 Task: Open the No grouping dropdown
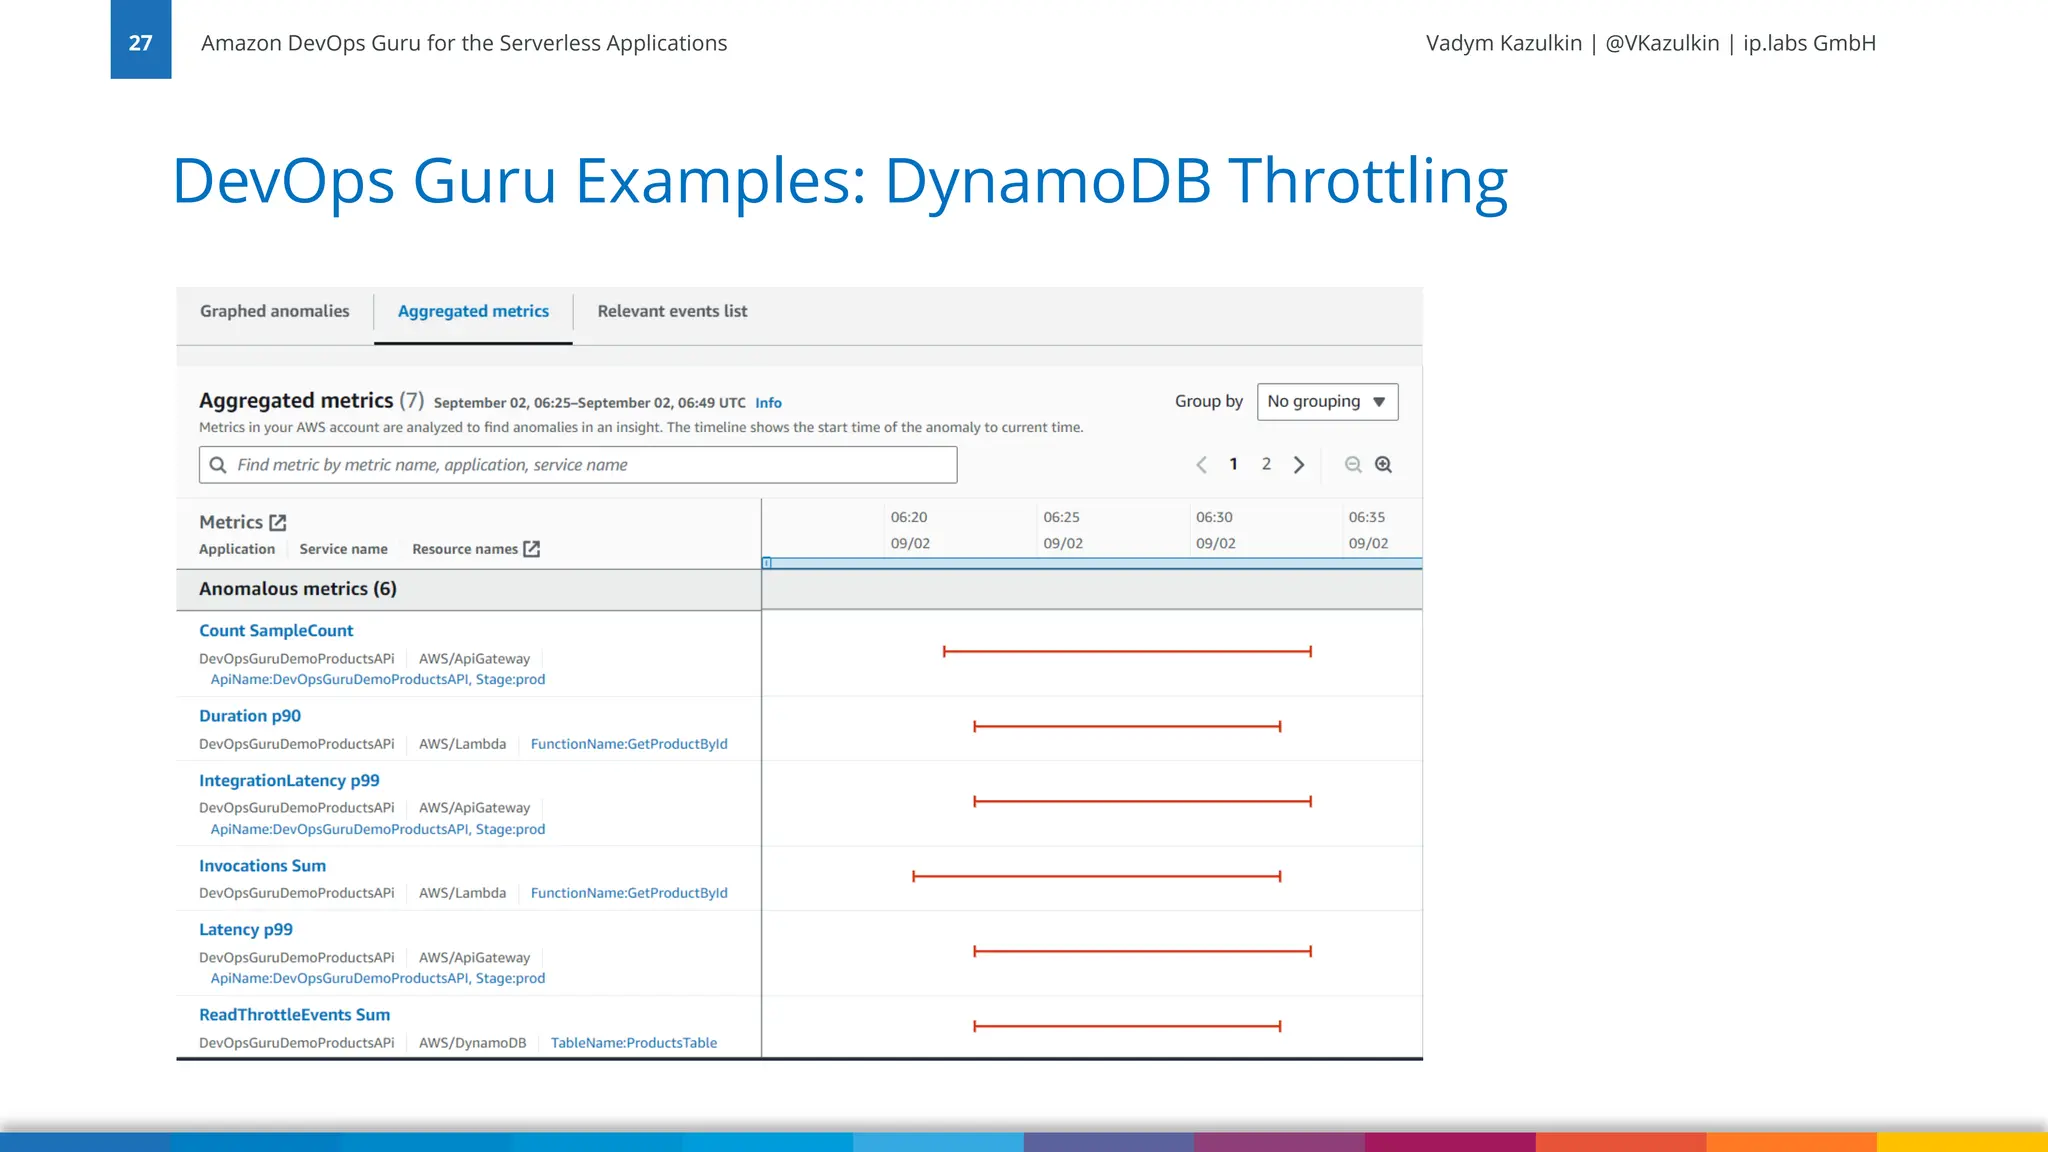point(1327,401)
